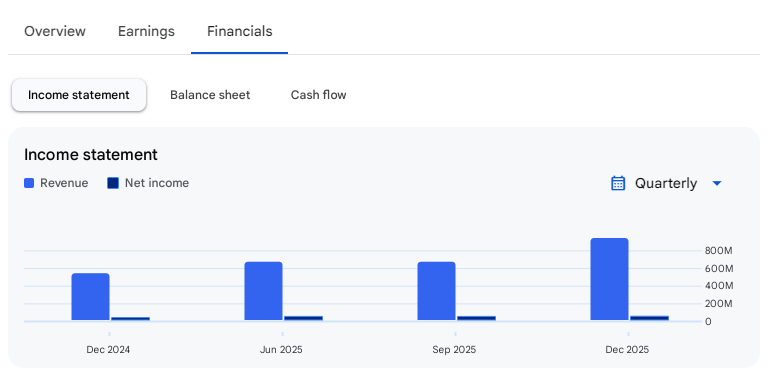Switch to the Earnings tab
Viewport: 780px width, 381px height.
[x=146, y=31]
